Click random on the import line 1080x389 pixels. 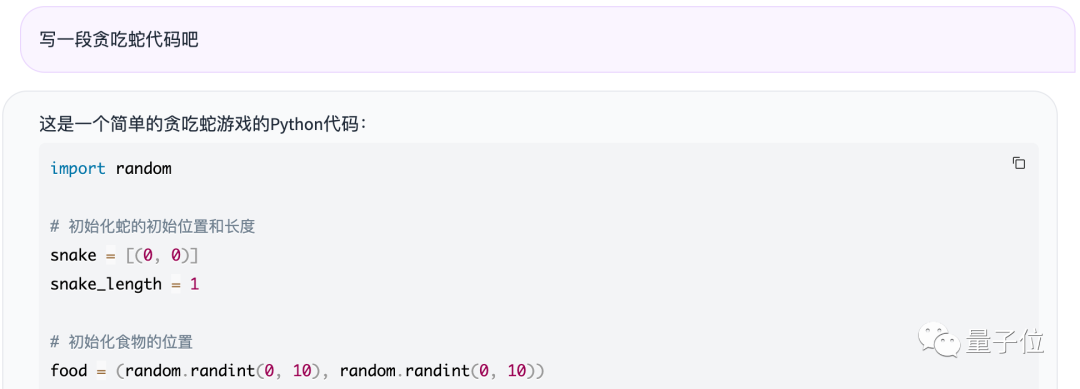143,169
